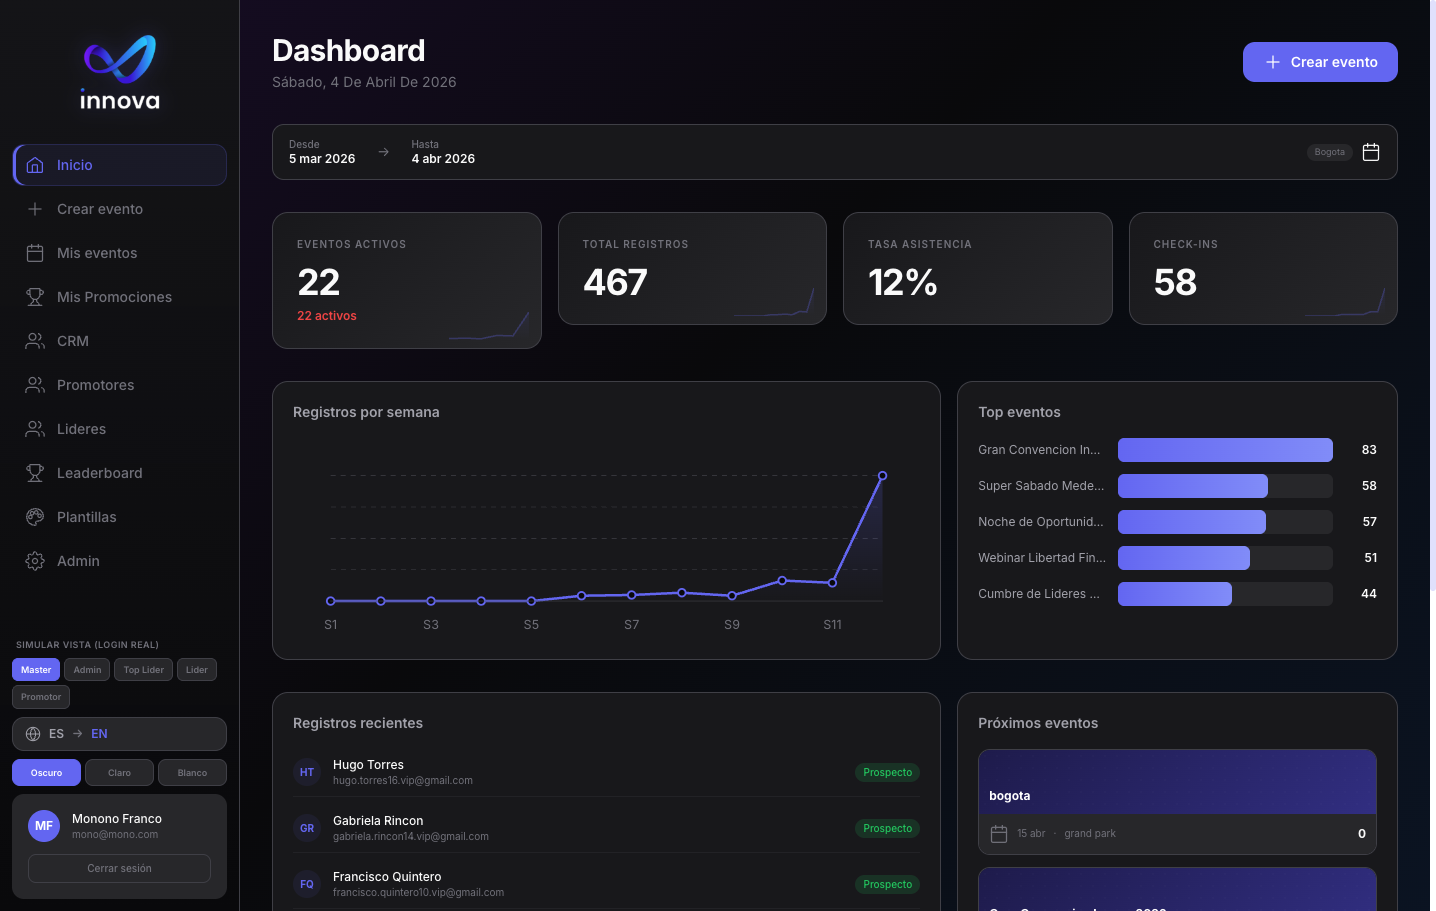Click Webinar Libertad Fin... event name
Image resolution: width=1436 pixels, height=911 pixels.
coord(1042,558)
